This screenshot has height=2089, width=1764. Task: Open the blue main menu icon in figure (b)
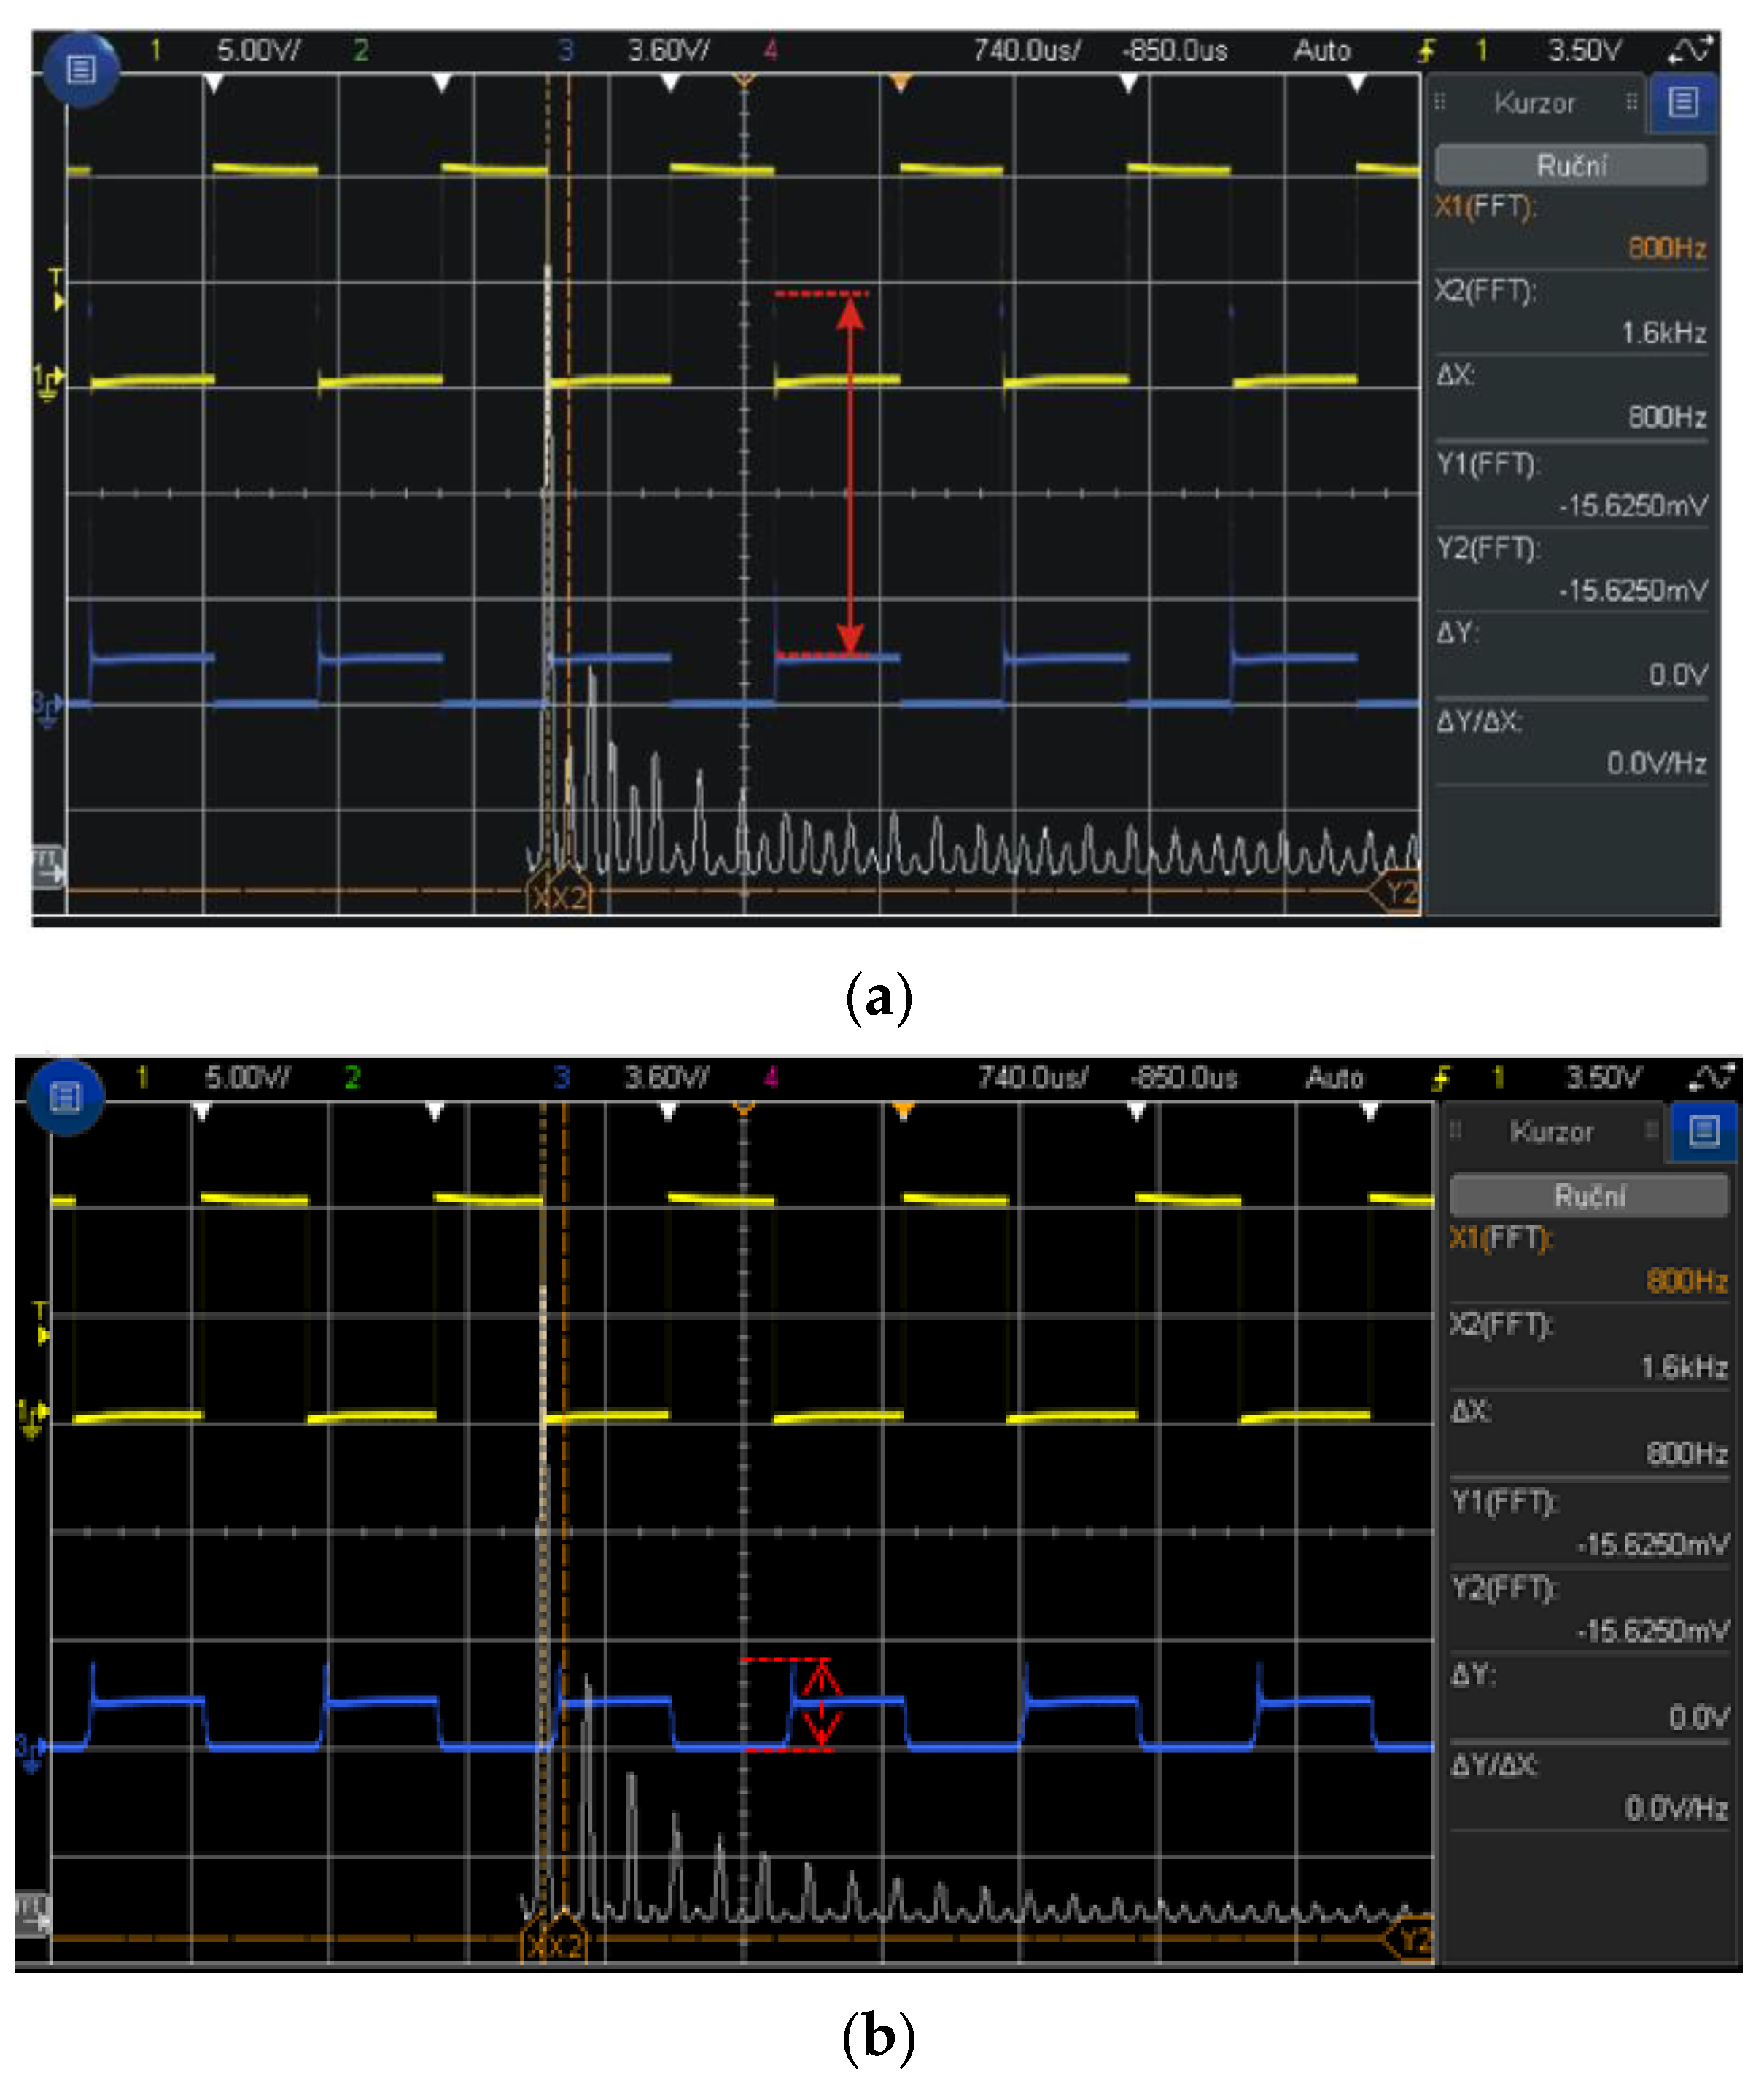coord(66,1097)
